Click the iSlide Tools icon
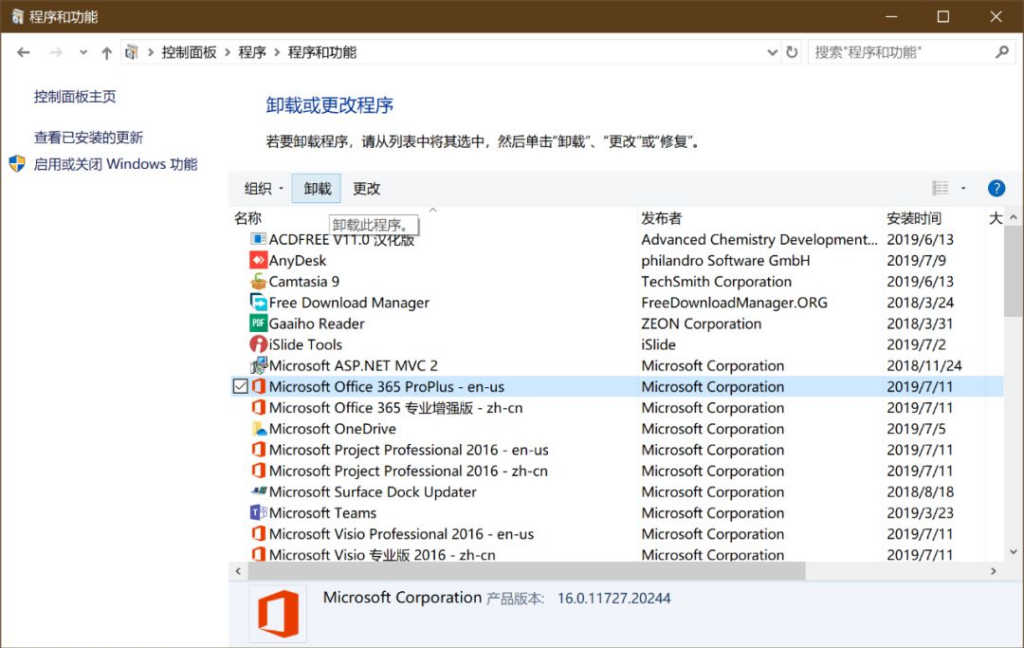Image resolution: width=1024 pixels, height=648 pixels. 259,344
